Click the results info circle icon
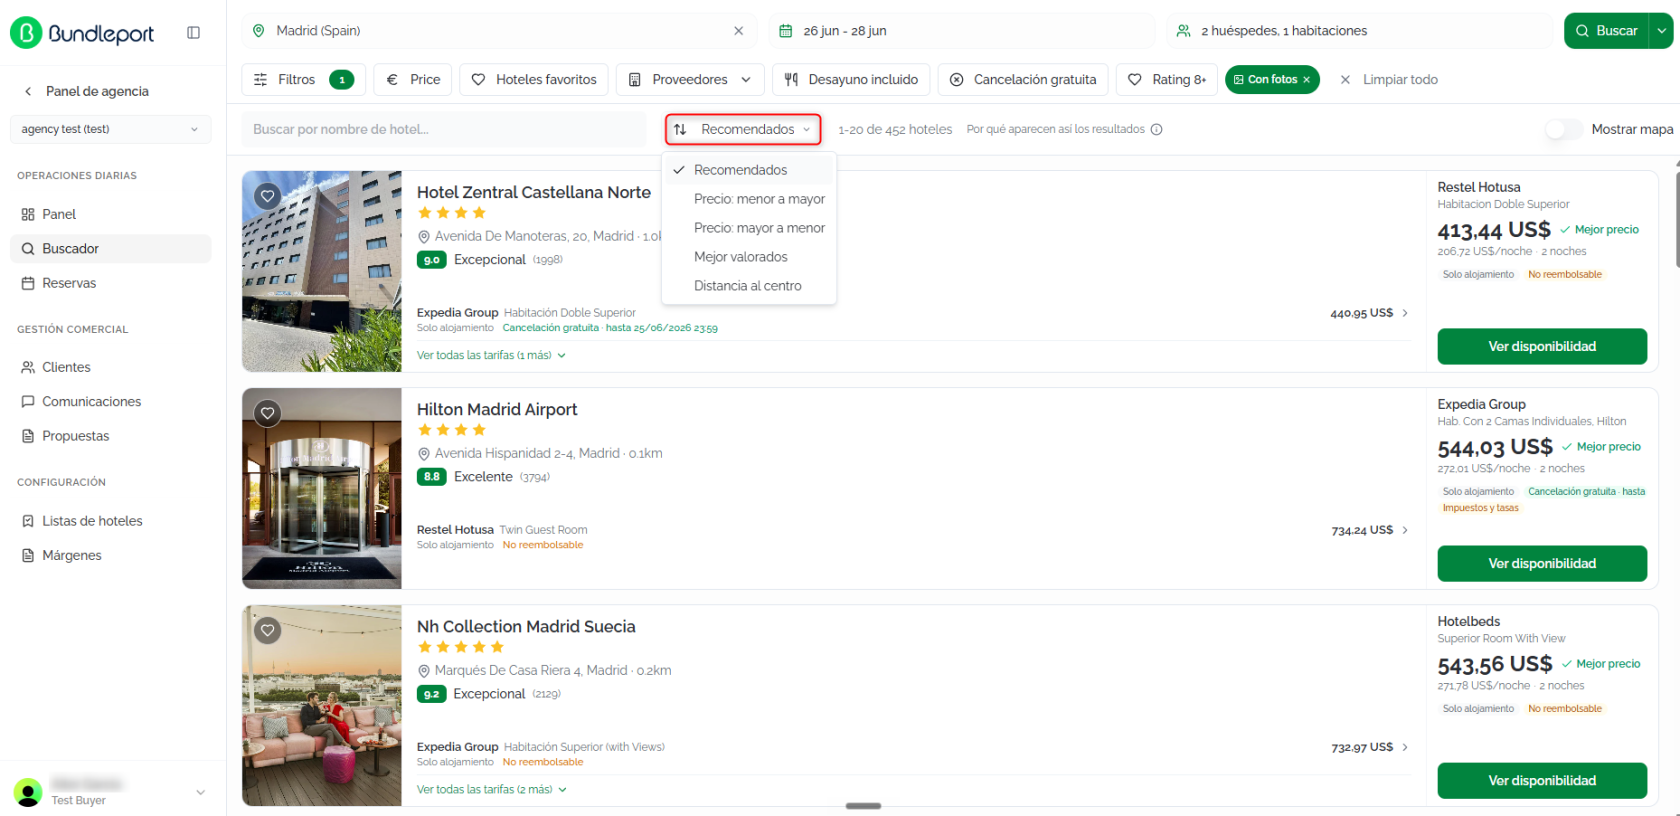 1157,129
